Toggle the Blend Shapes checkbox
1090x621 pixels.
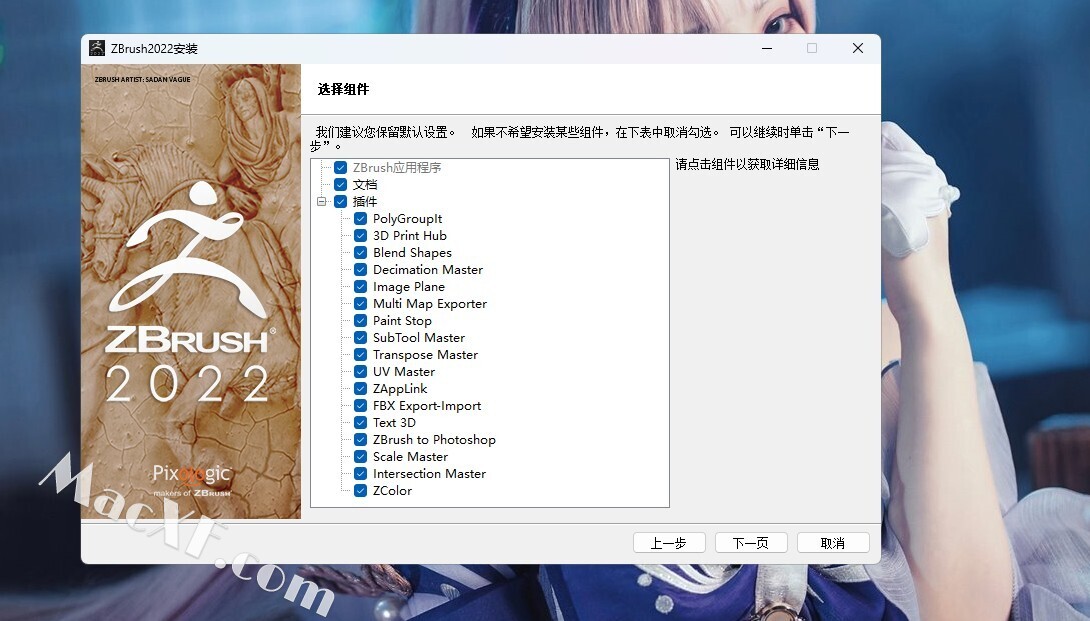(x=361, y=252)
